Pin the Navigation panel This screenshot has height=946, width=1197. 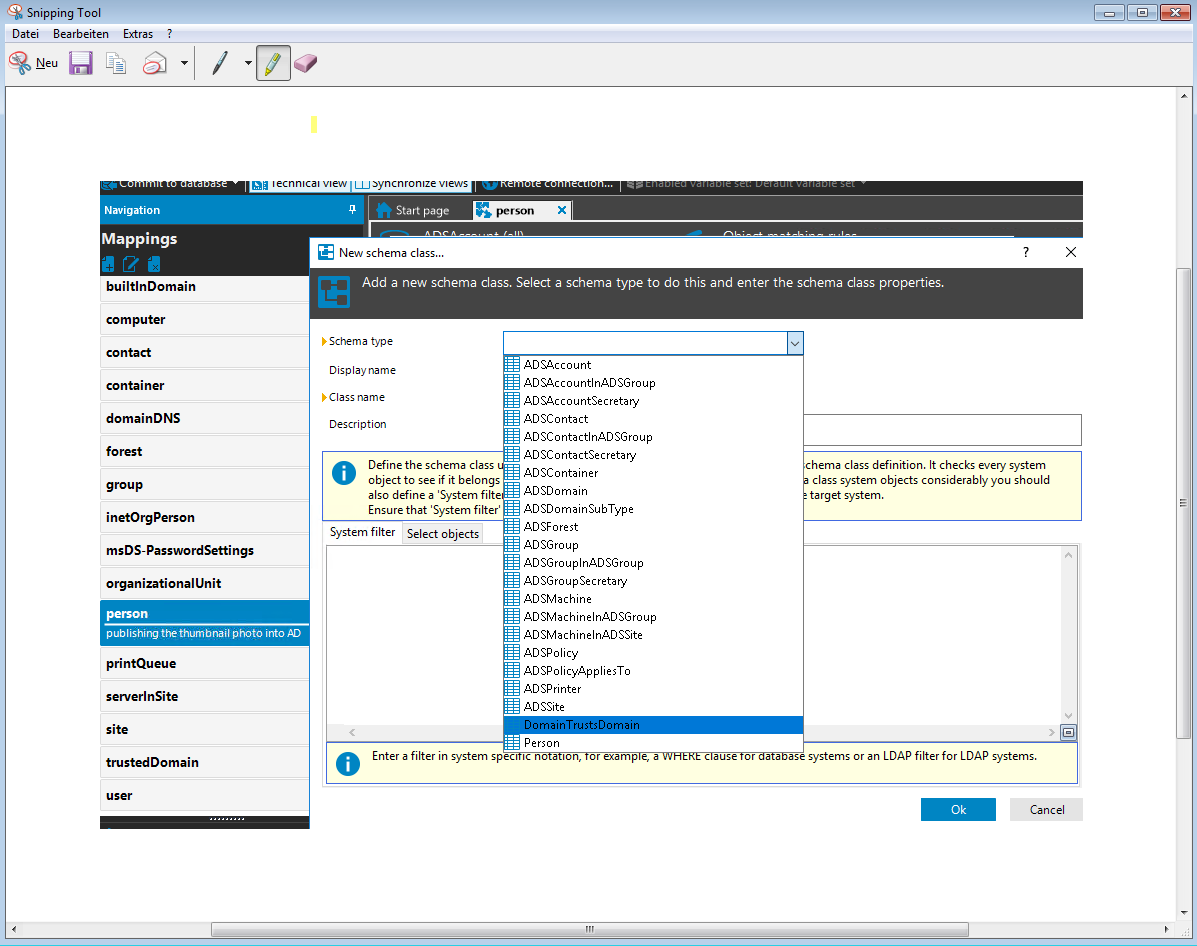pos(352,209)
